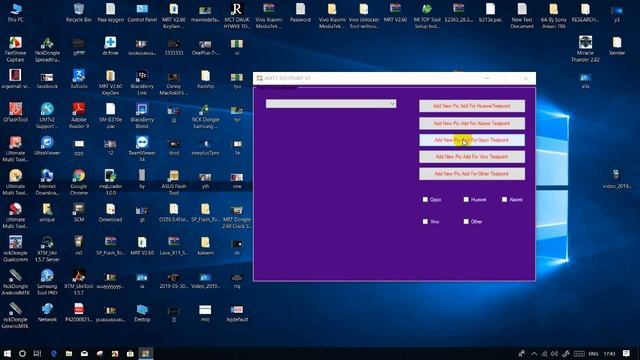
Task: Select Control Panel desktop icon
Action: tap(142, 12)
